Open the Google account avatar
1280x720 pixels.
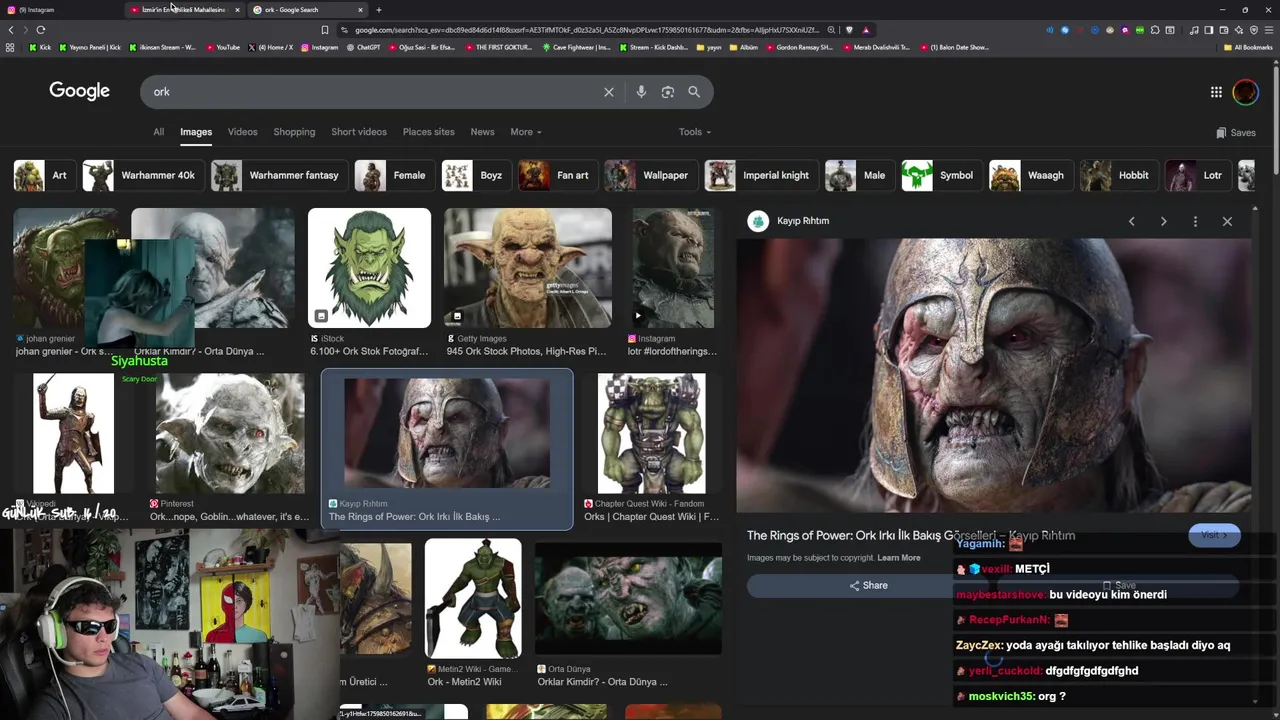click(1245, 92)
